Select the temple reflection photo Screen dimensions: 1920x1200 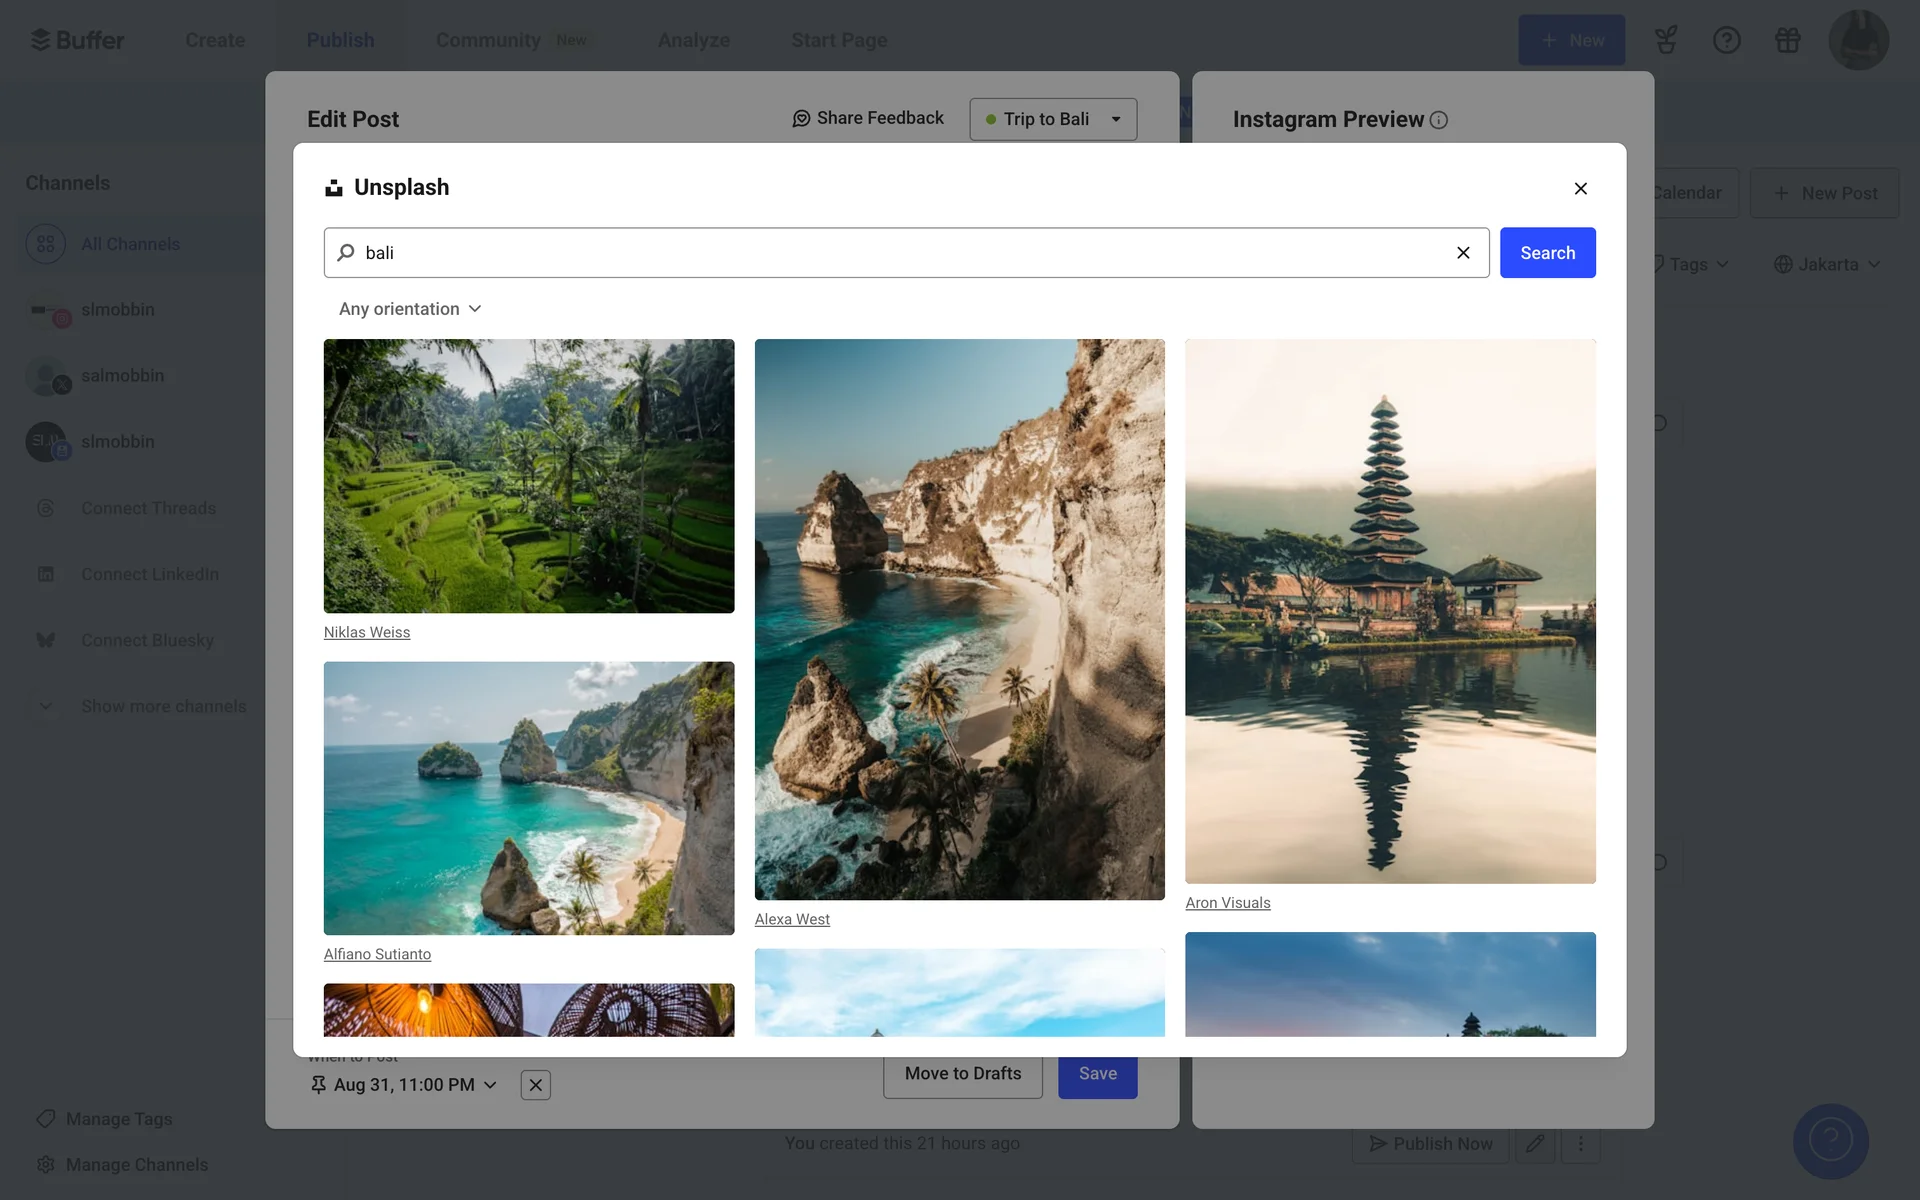1390,611
